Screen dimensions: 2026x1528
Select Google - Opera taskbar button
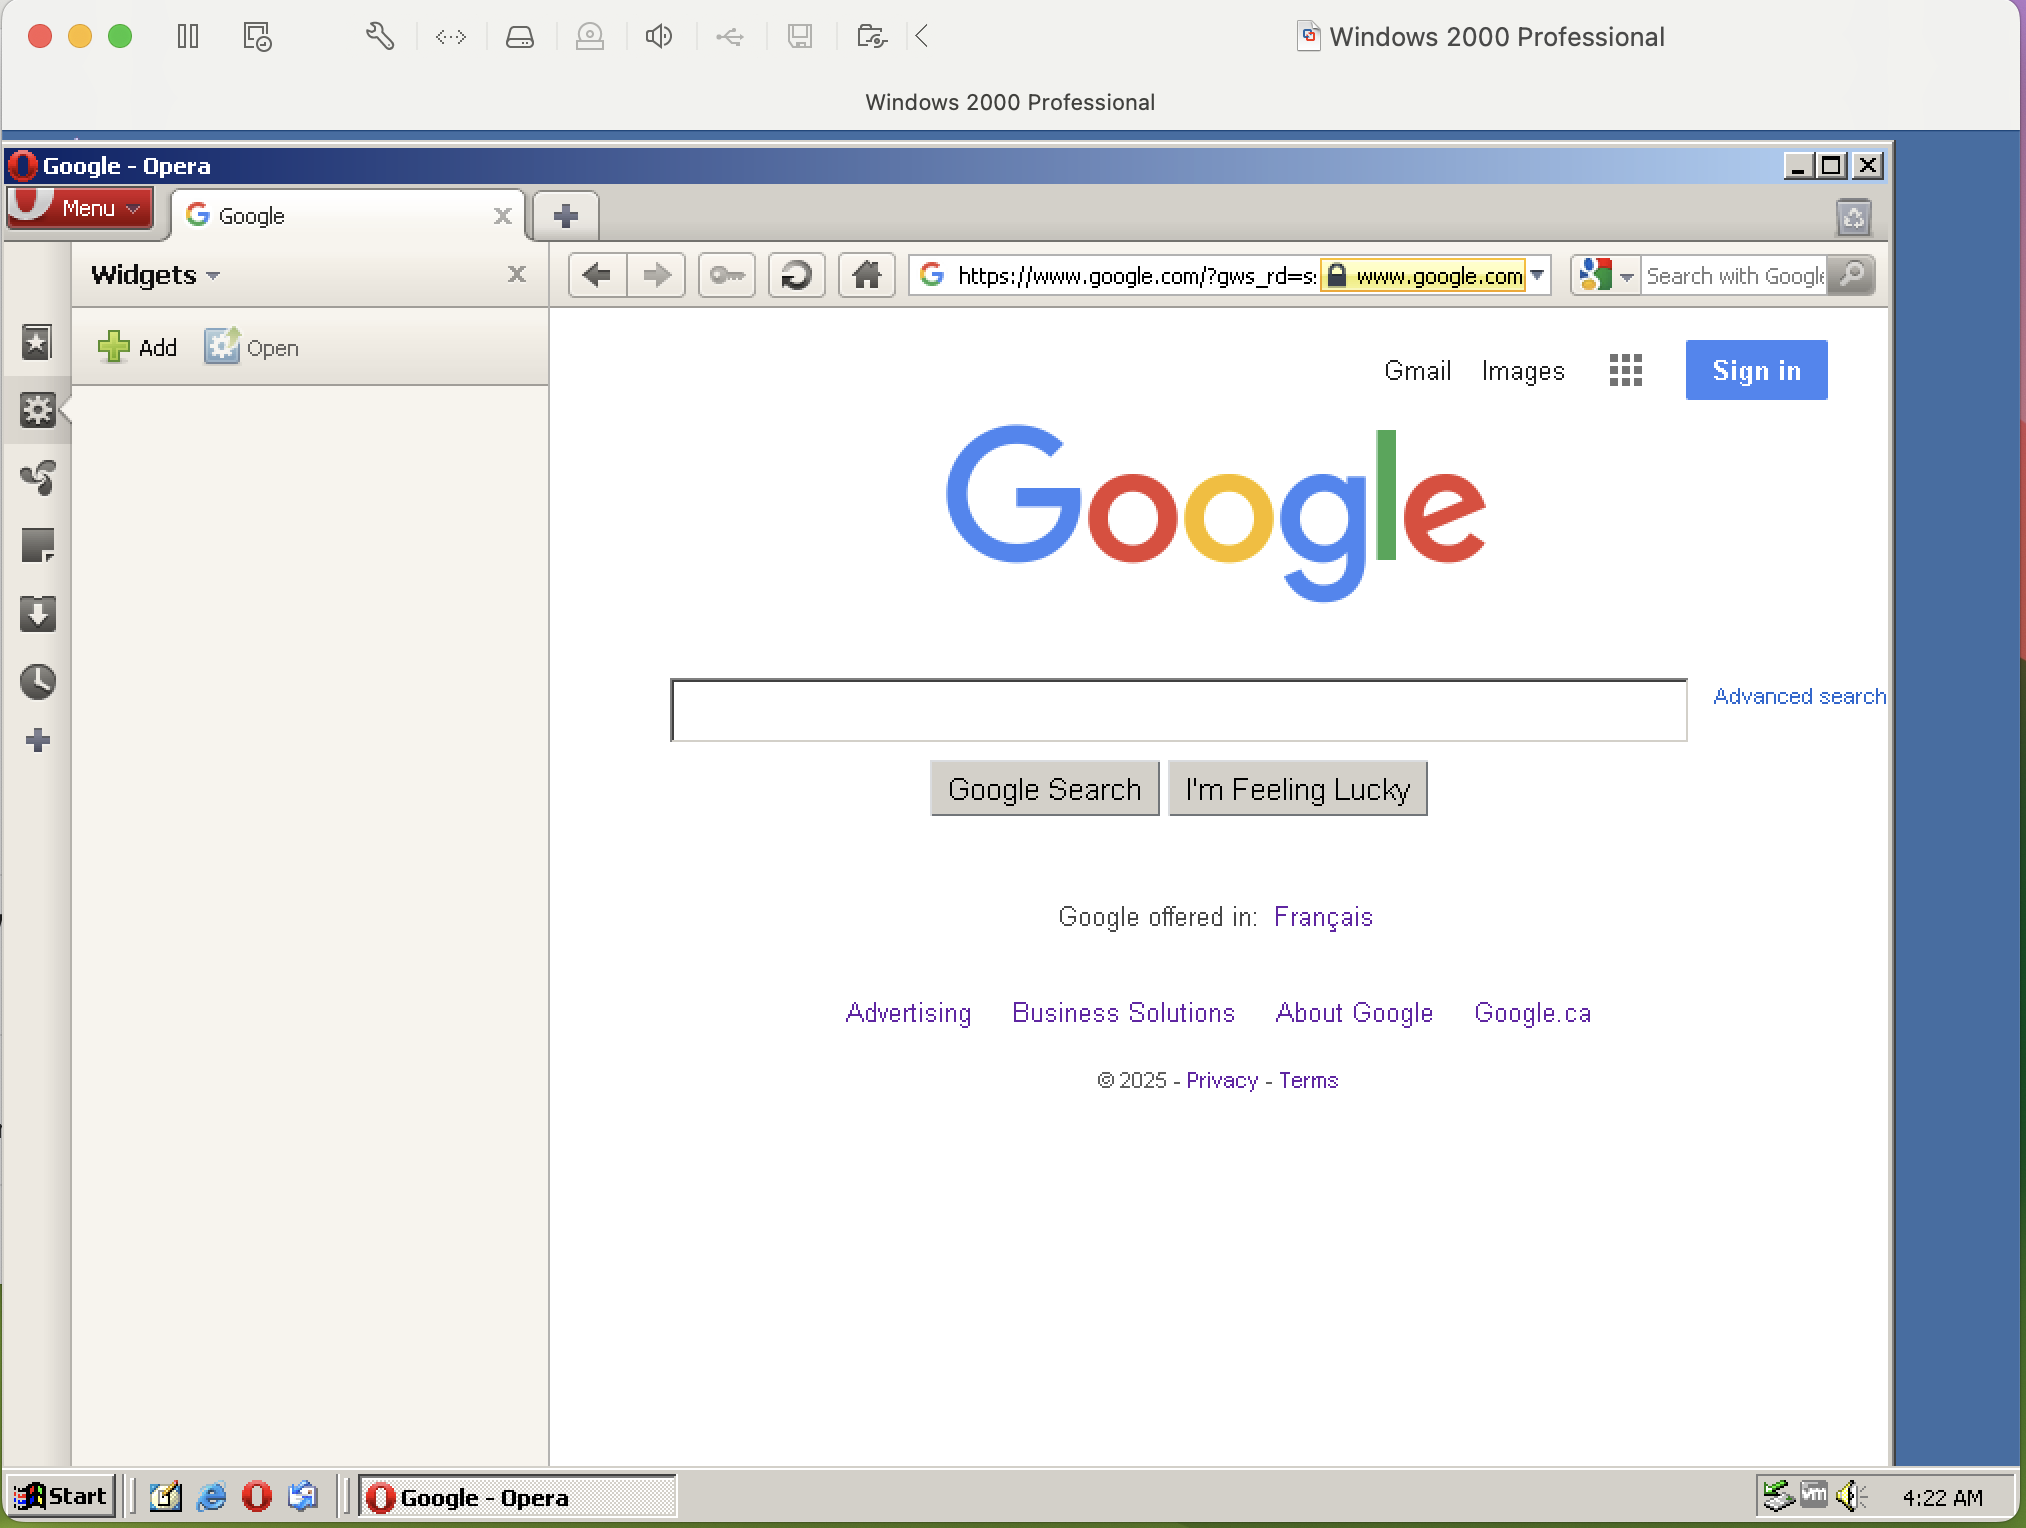(517, 1496)
